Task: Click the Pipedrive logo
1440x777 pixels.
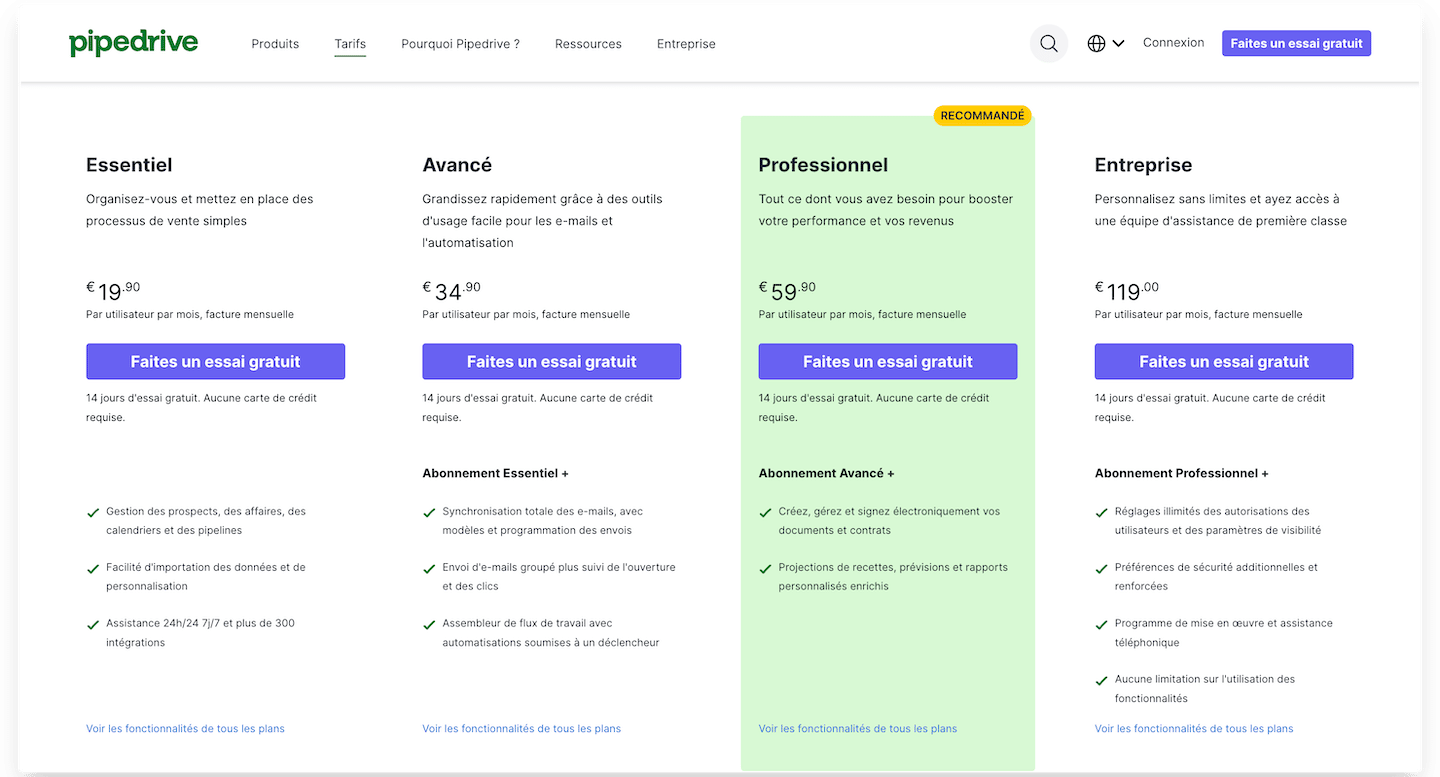Action: point(133,43)
